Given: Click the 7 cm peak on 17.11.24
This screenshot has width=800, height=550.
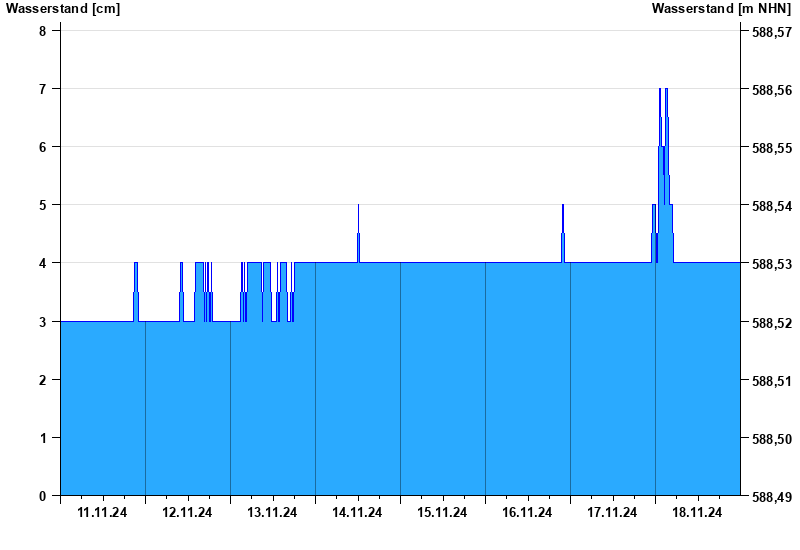Looking at the screenshot, I should pos(660,89).
